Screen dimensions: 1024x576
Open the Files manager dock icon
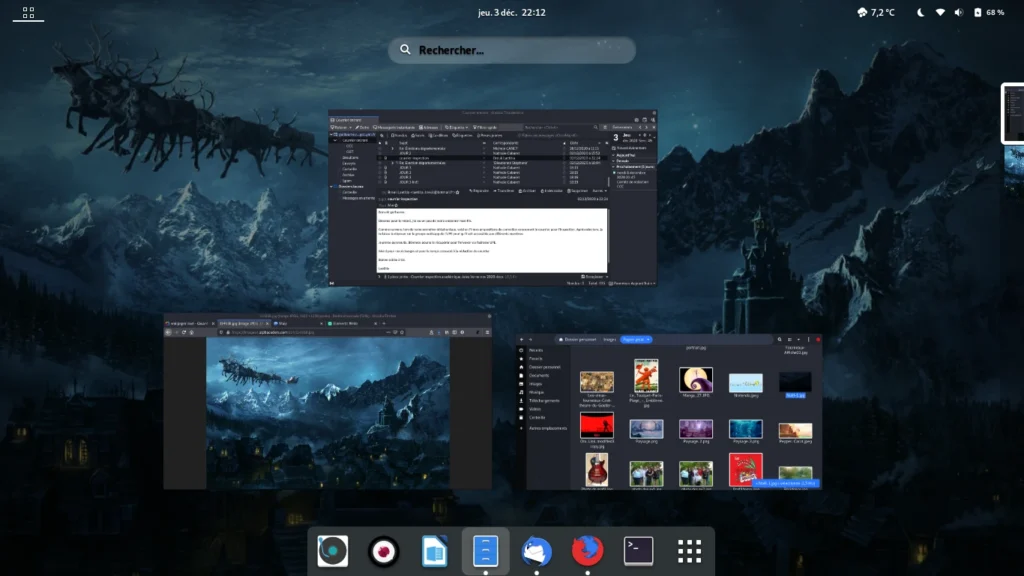coord(485,551)
